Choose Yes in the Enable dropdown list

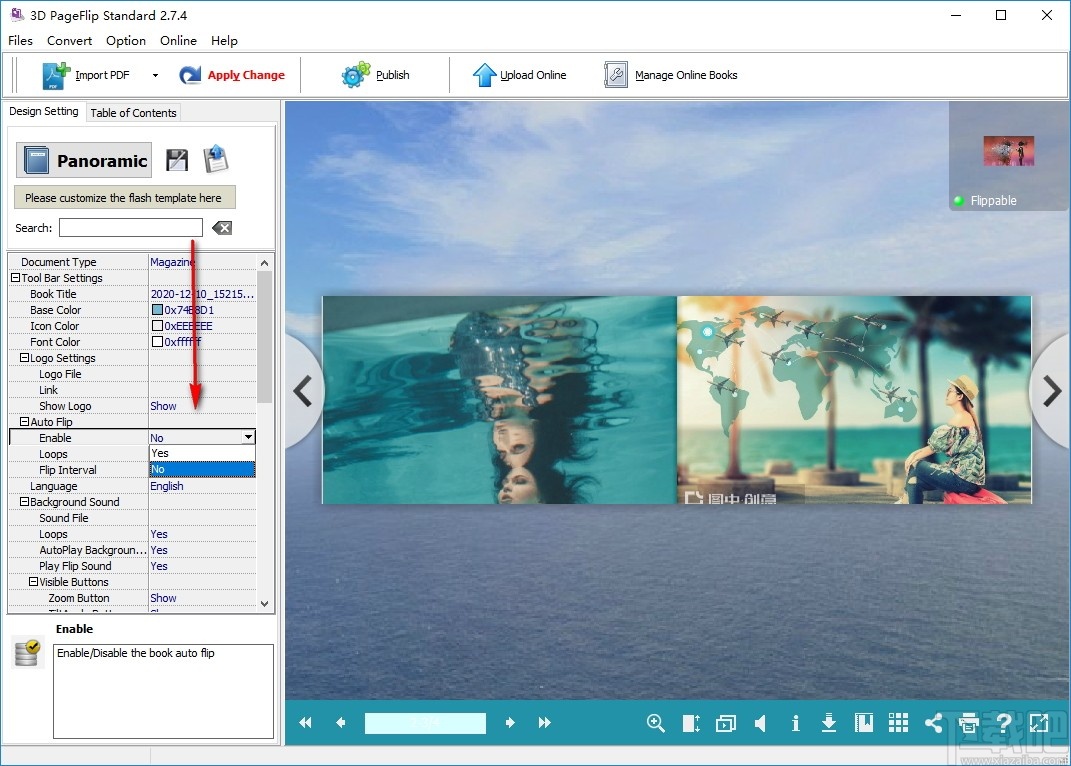click(202, 453)
